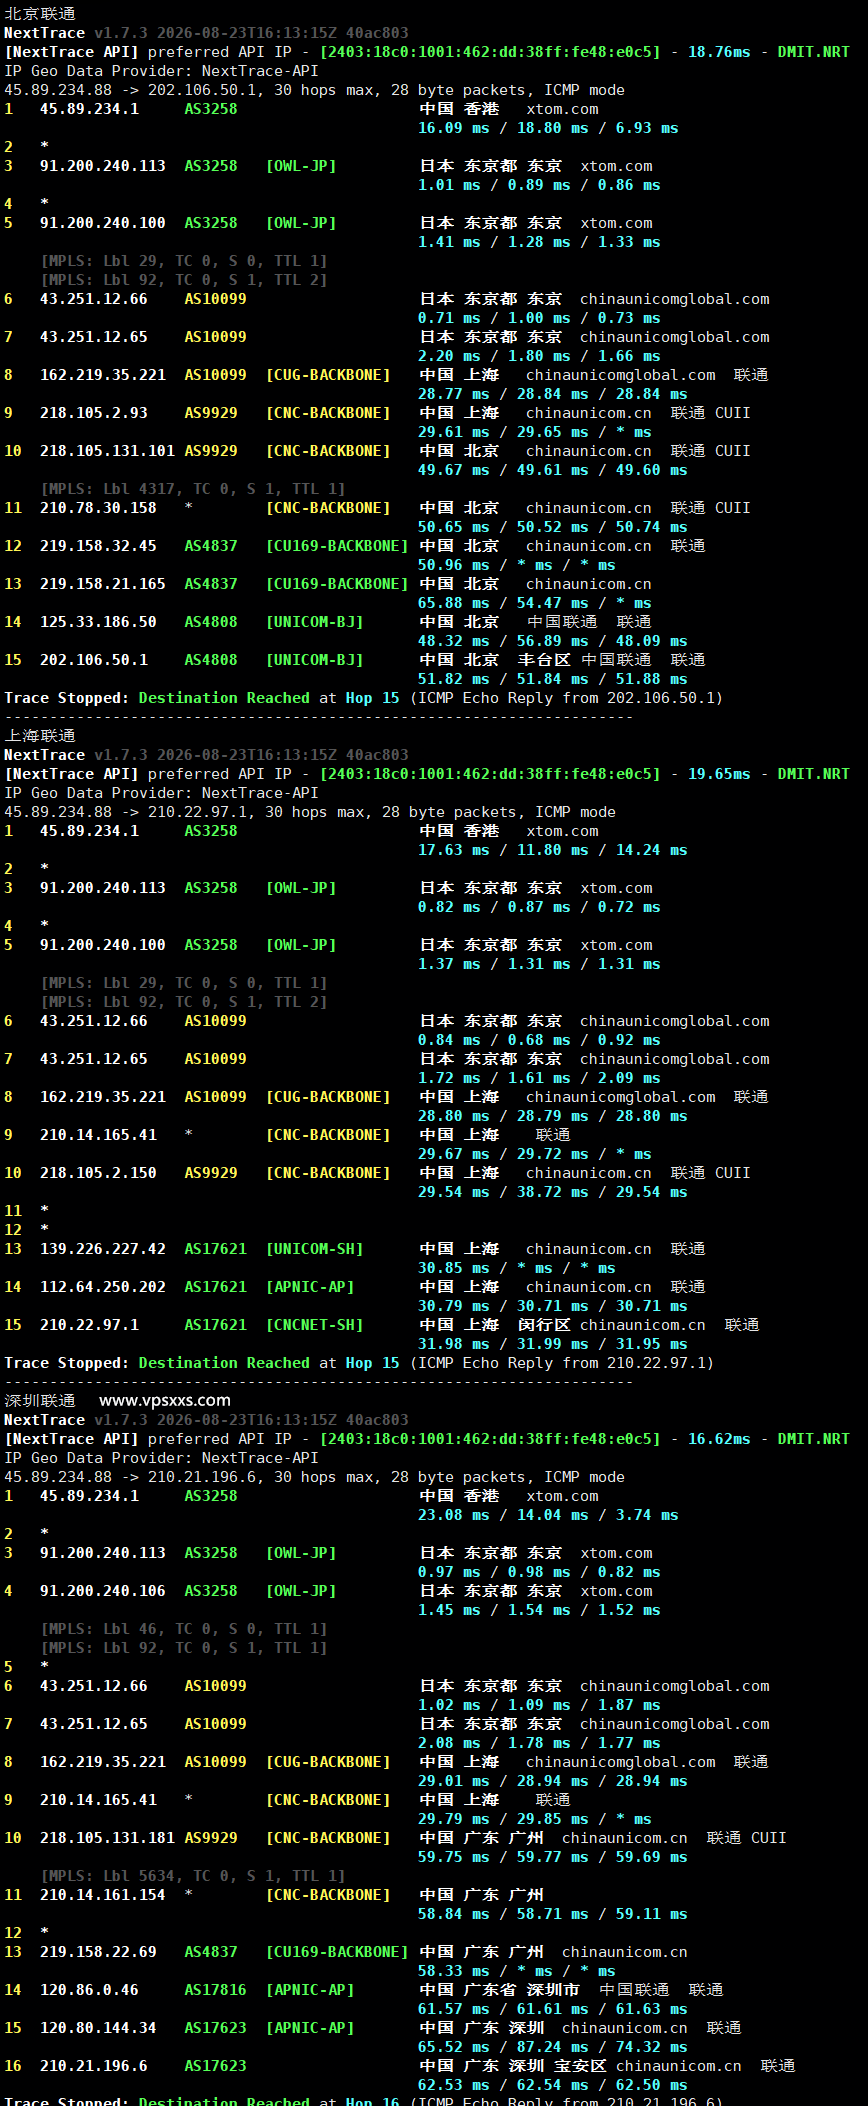The height and width of the screenshot is (2106, 868).
Task: Click the [UNICOM-SH] network tag
Action: tap(314, 1249)
